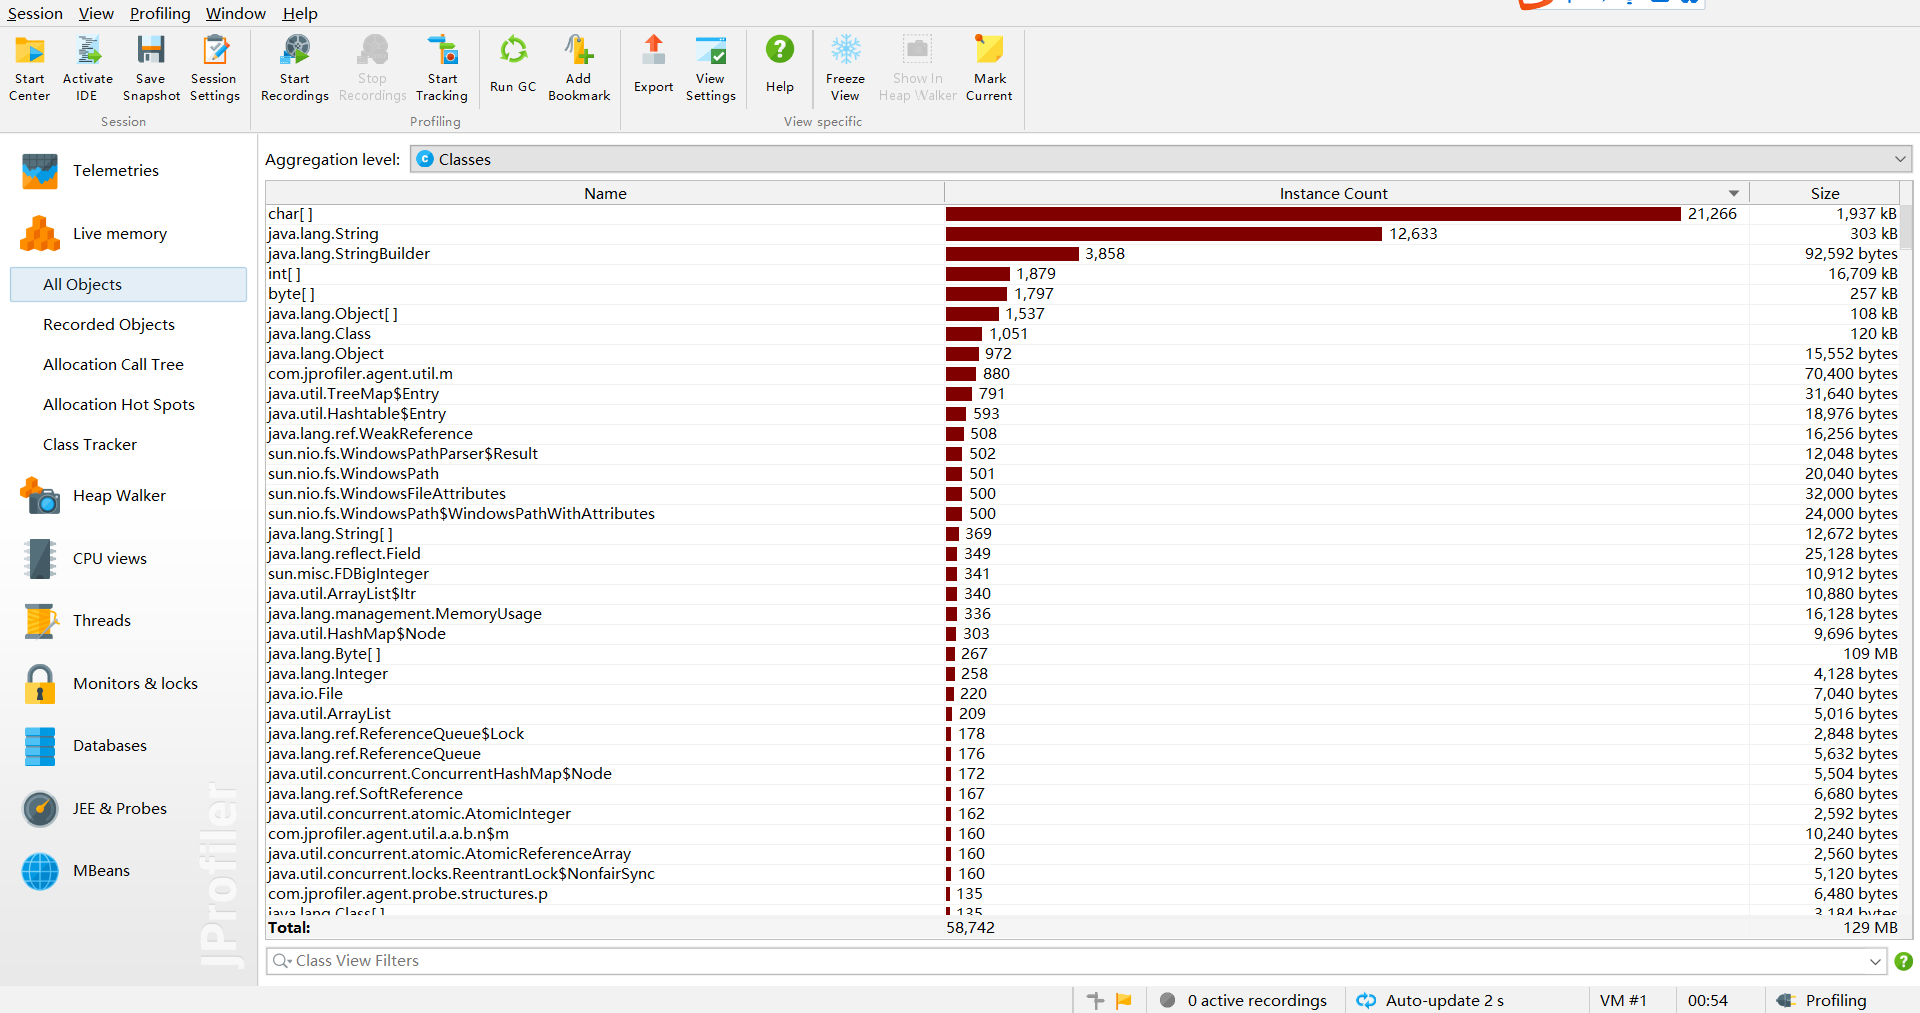
Task: Select the java.io.File row
Action: click(x=1082, y=694)
